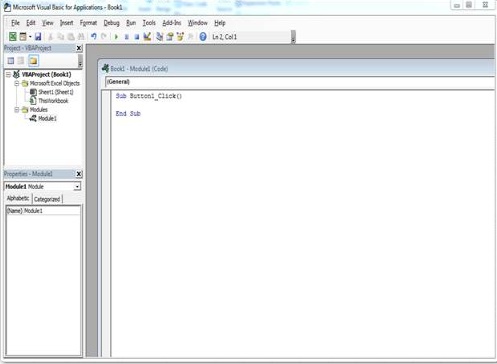Click the Sub Button1_Click() code line
Image resolution: width=497 pixels, height=364 pixels.
click(149, 96)
